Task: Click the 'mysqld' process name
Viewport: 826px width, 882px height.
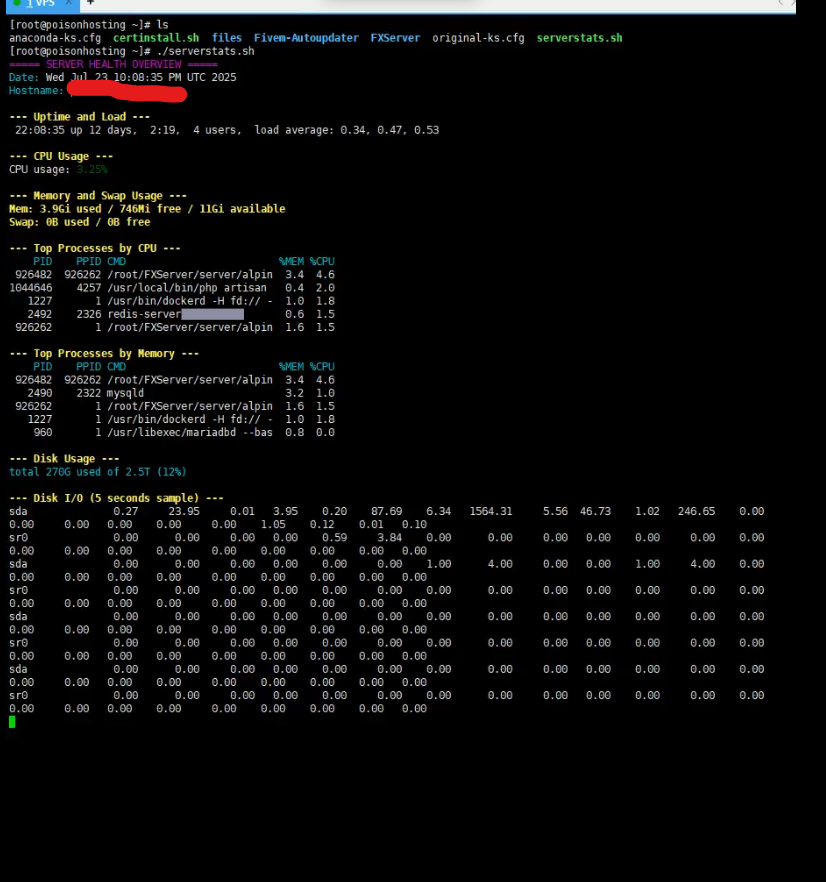Action: click(125, 393)
